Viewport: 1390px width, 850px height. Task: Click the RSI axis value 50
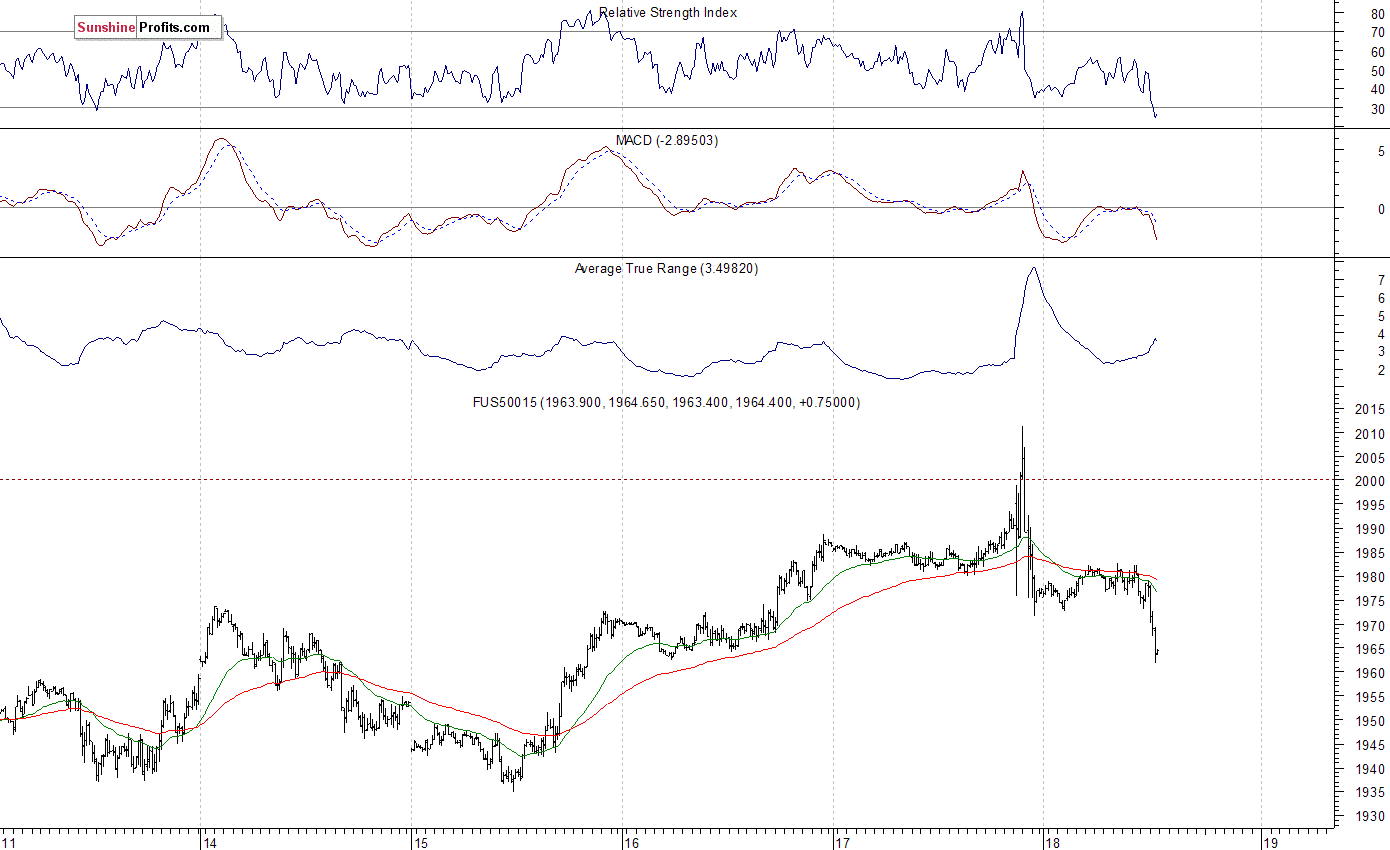pos(1377,71)
